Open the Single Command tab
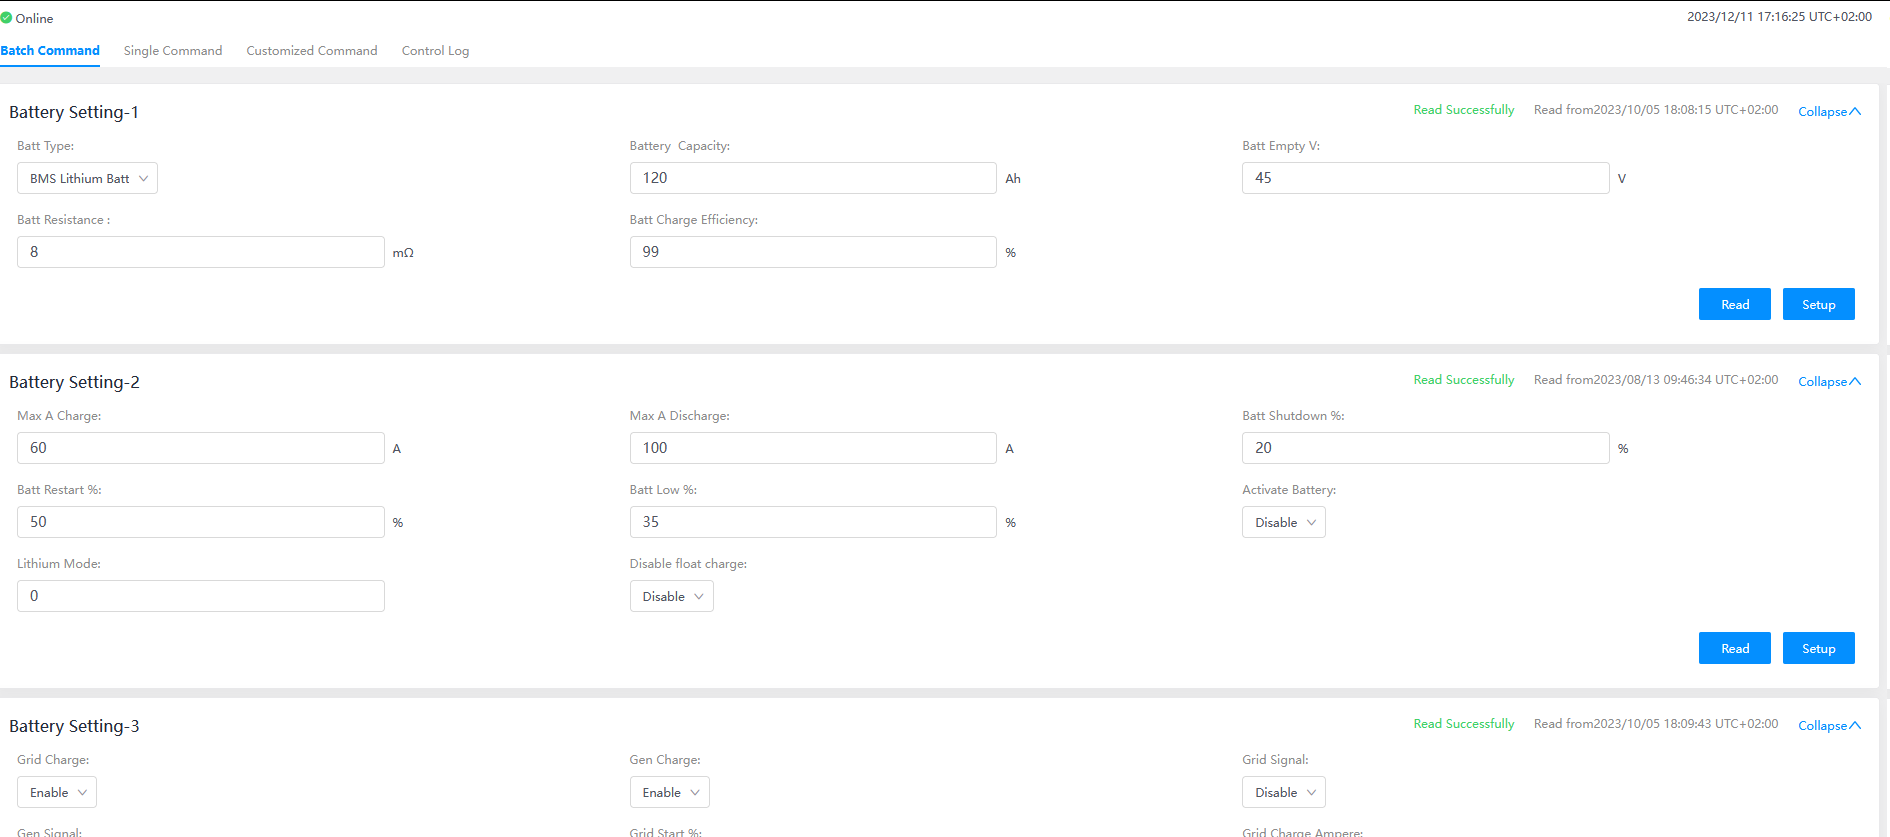Viewport: 1890px width, 837px height. click(173, 50)
